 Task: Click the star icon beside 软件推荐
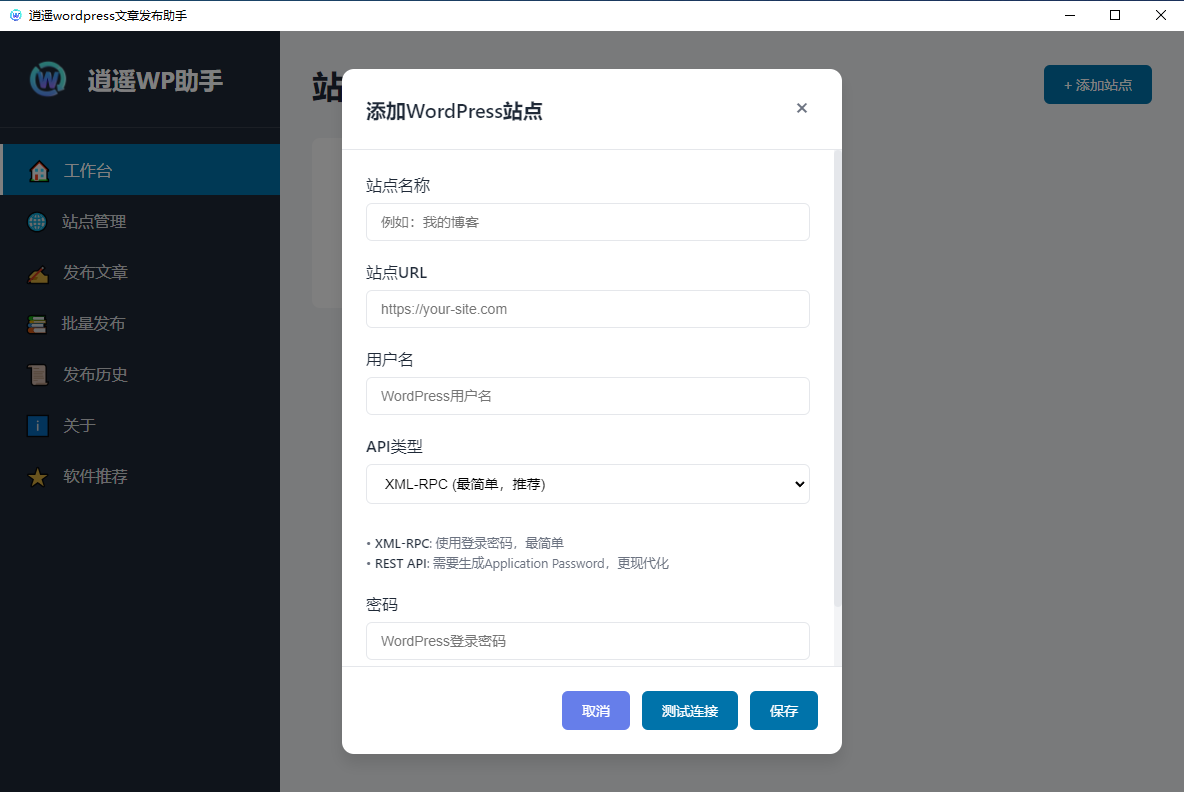coord(37,477)
